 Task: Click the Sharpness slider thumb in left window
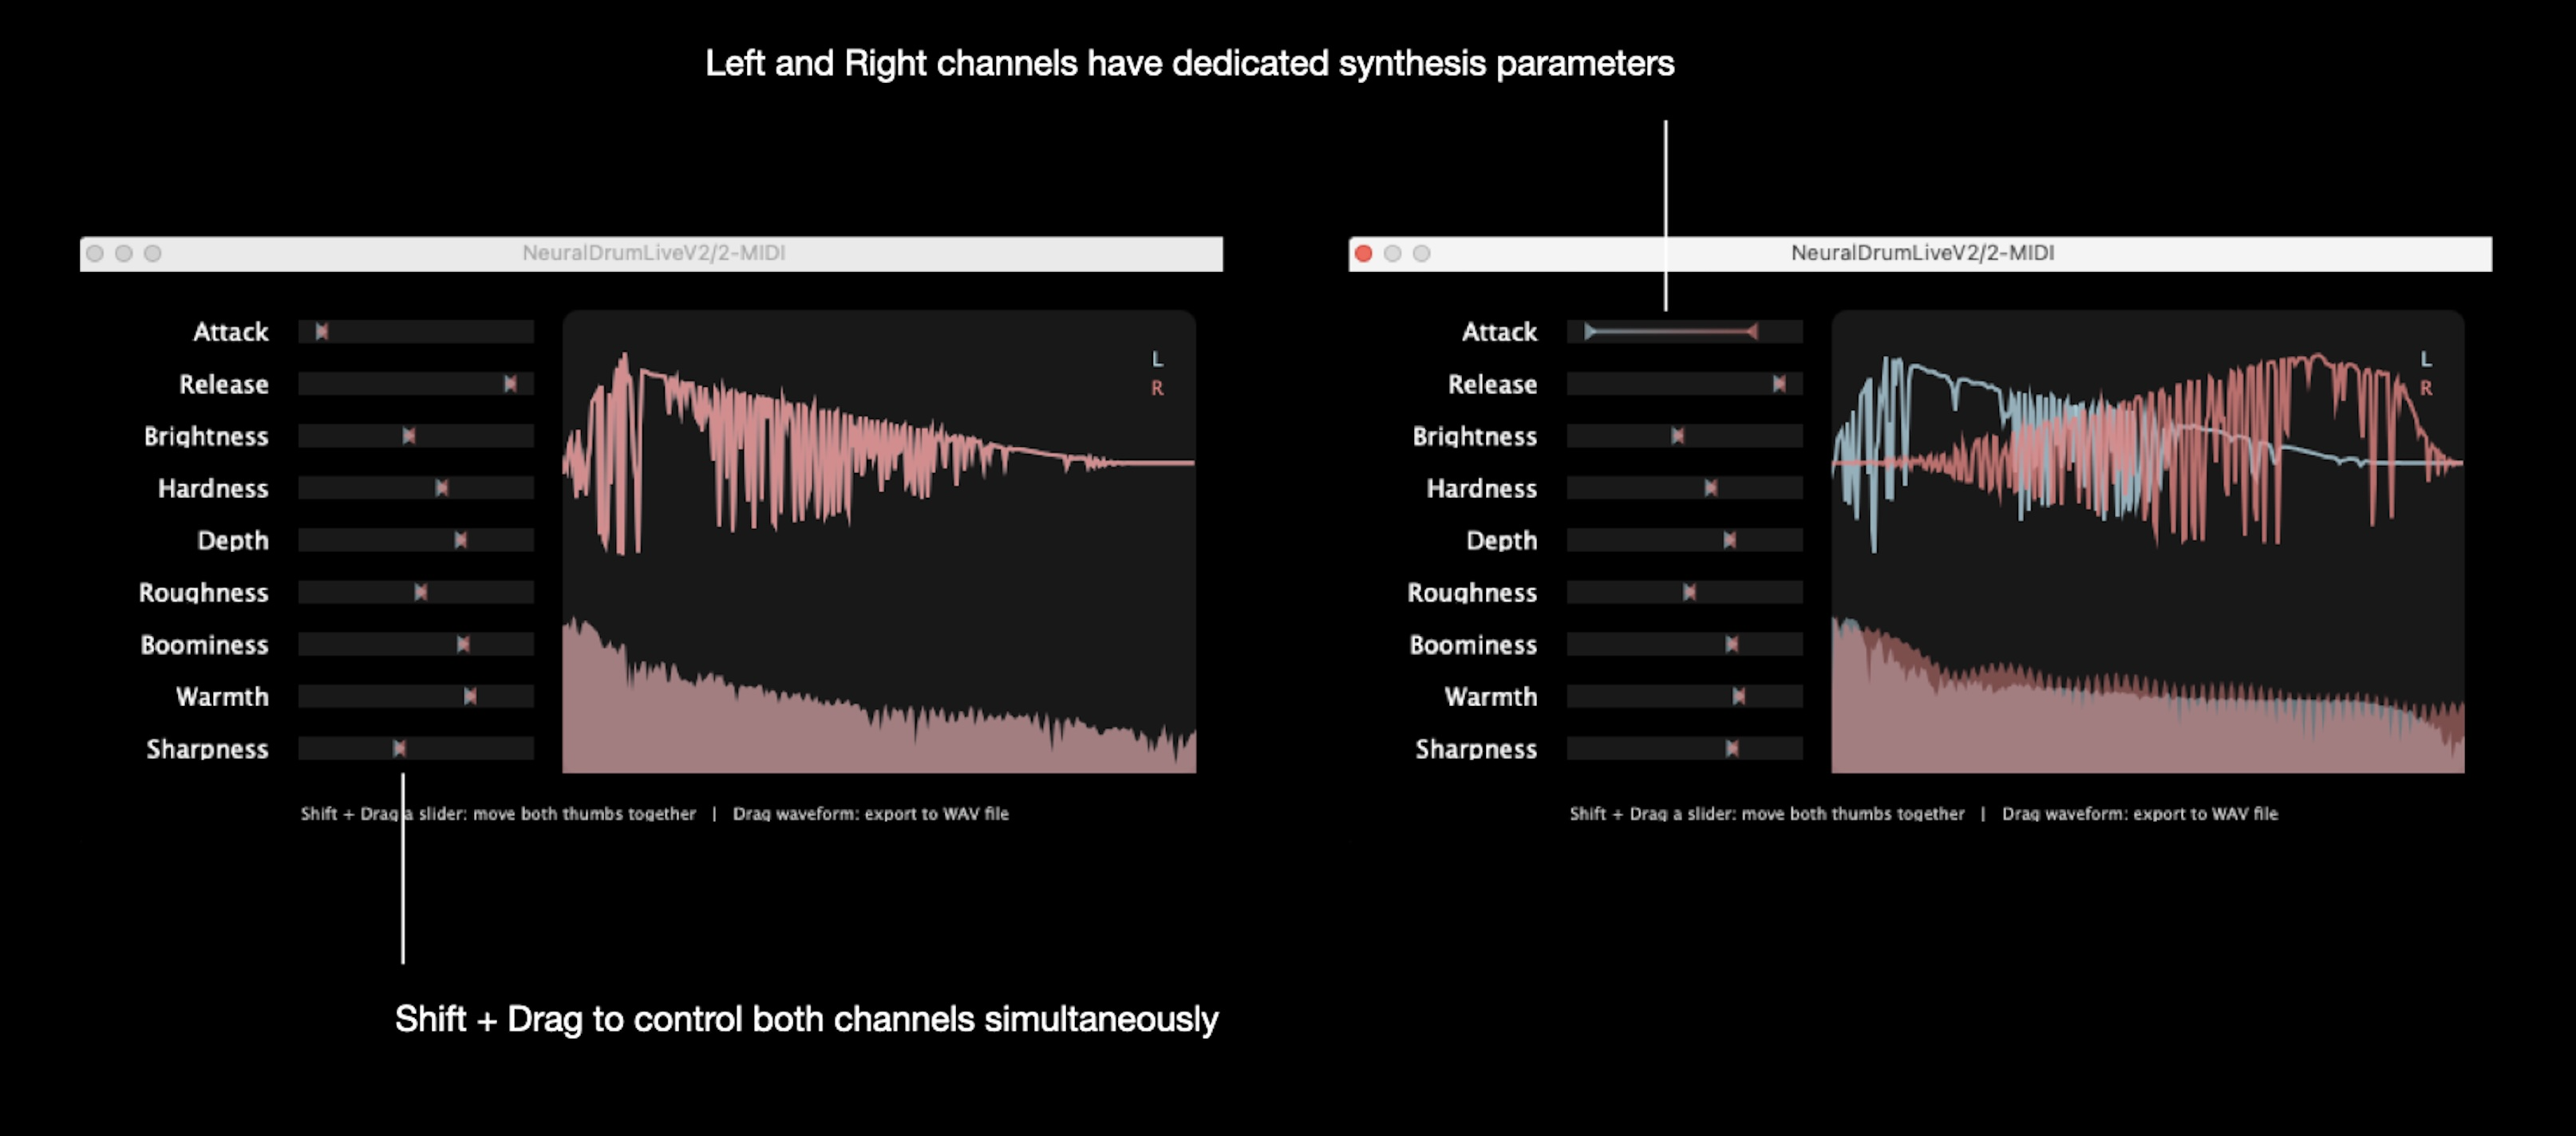(399, 748)
